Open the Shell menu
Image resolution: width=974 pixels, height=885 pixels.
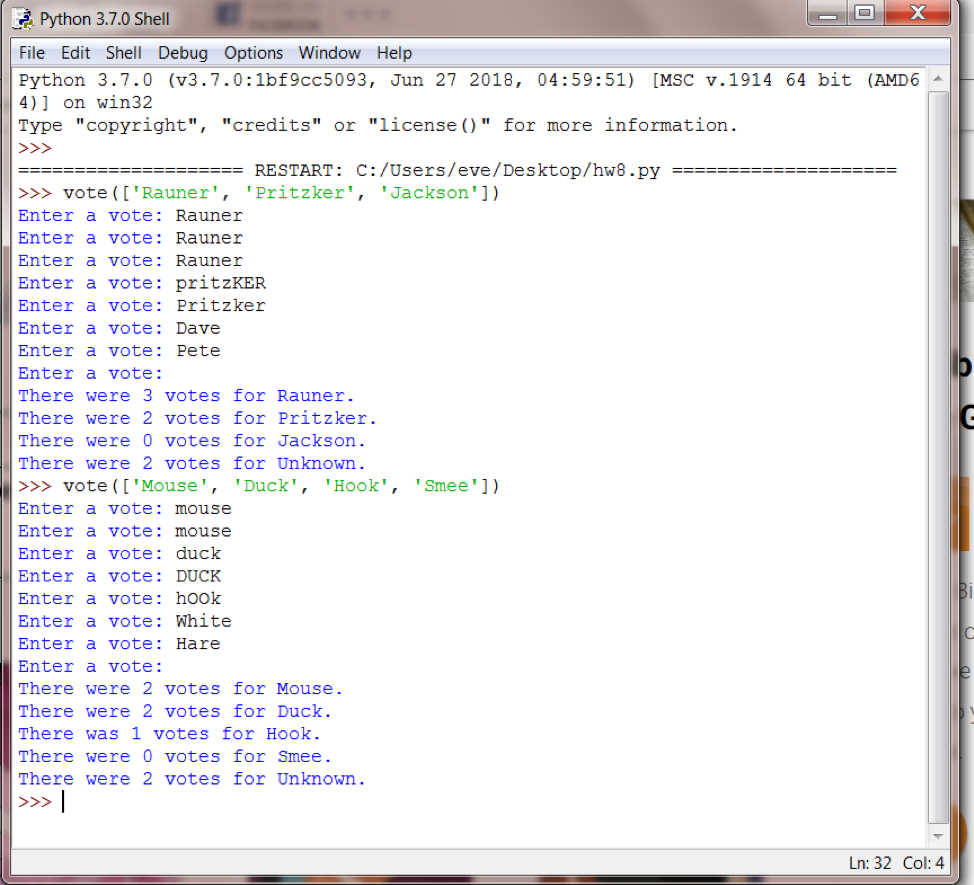point(123,53)
